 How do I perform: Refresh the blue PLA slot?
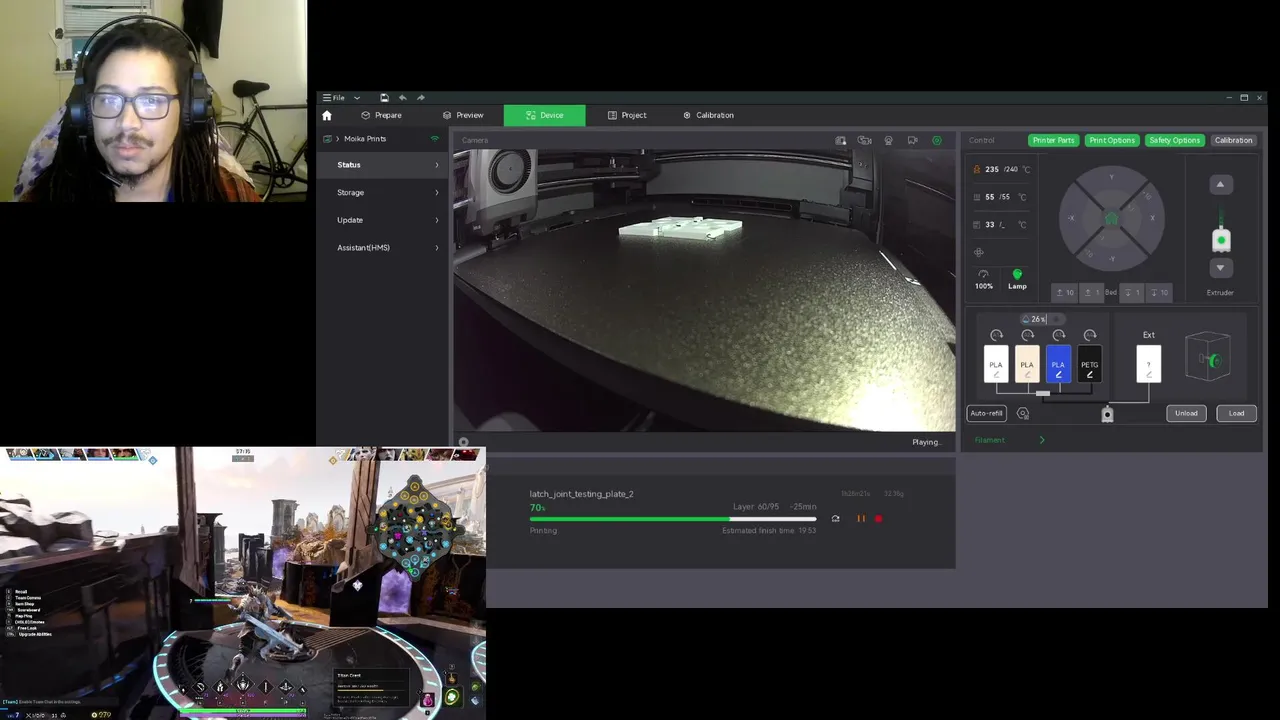(1058, 335)
